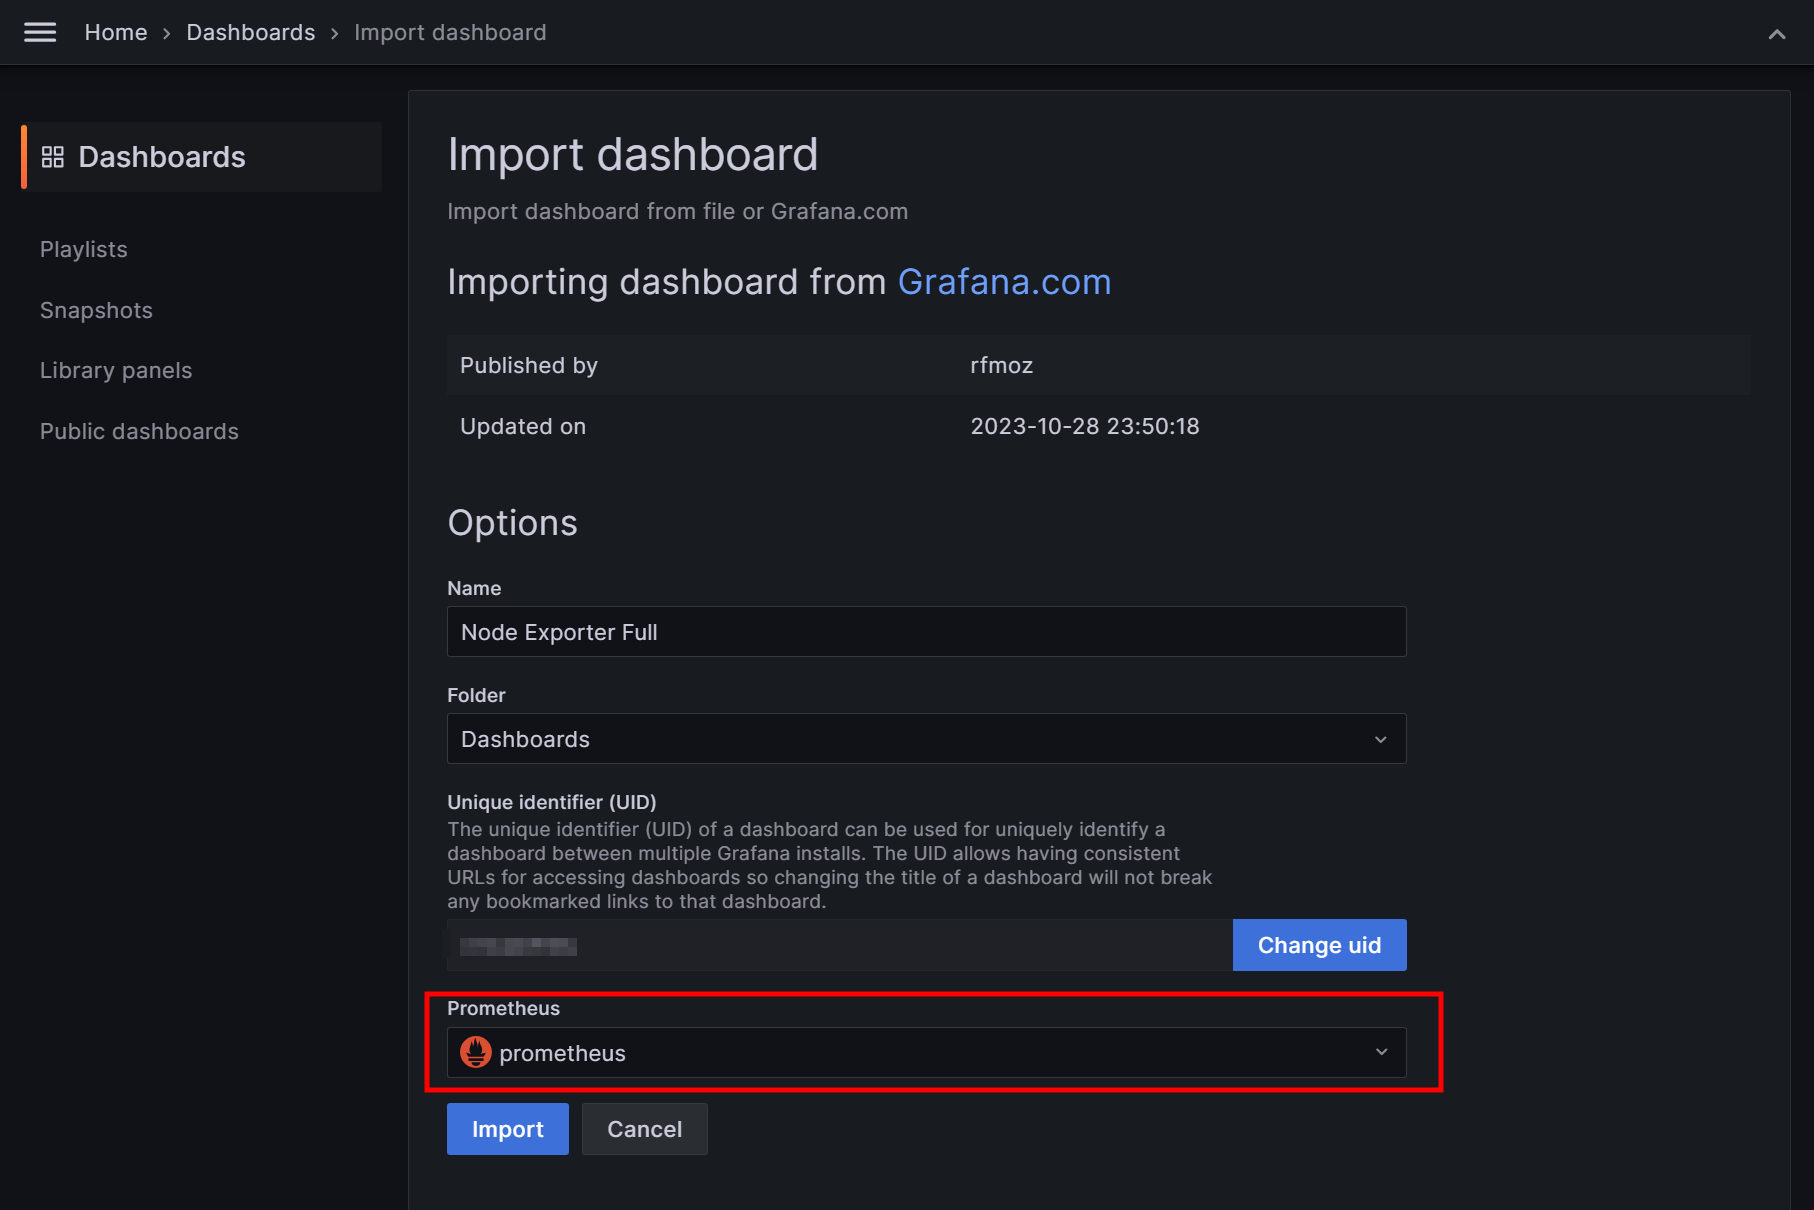Screen dimensions: 1814x1210
Task: Collapse the top bar with the chevron-up icon
Action: coord(1777,34)
